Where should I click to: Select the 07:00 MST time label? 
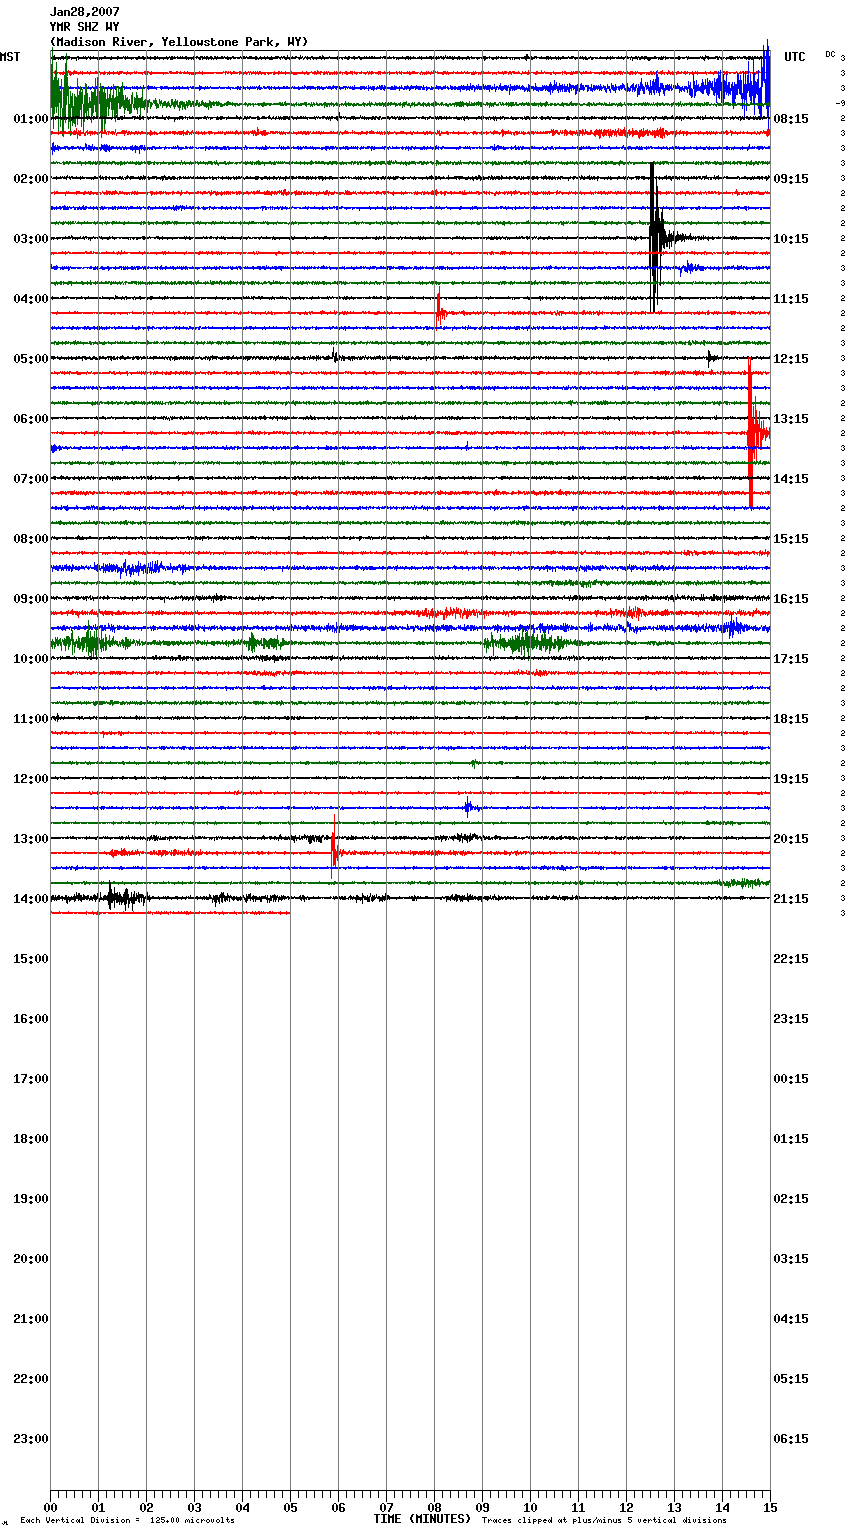(31, 479)
